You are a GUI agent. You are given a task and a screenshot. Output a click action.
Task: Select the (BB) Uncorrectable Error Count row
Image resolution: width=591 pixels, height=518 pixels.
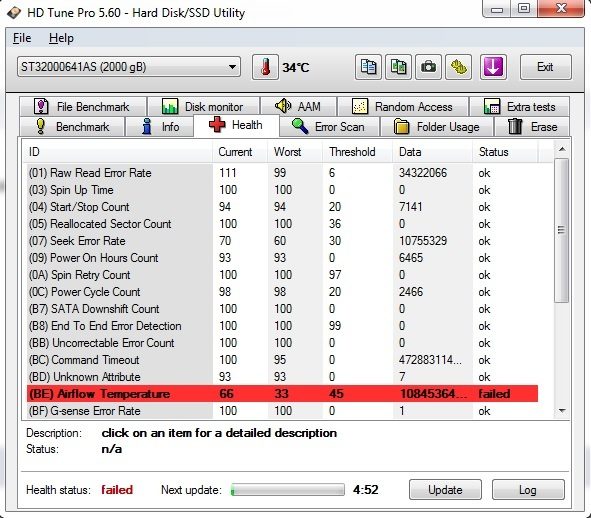pos(282,343)
